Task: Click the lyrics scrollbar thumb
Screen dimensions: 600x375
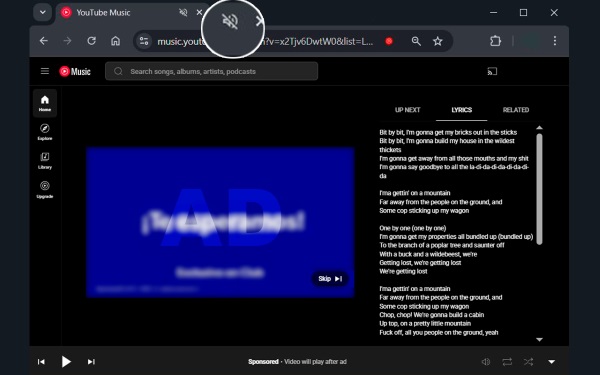Action: click(539, 189)
